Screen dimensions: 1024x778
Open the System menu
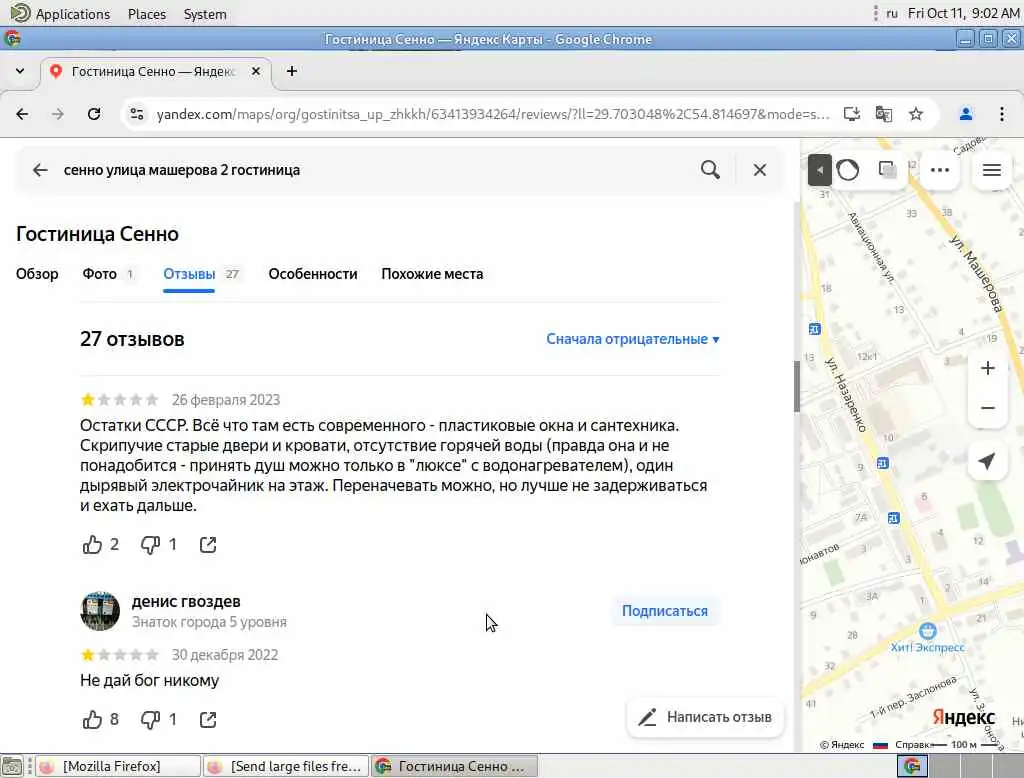tap(205, 14)
